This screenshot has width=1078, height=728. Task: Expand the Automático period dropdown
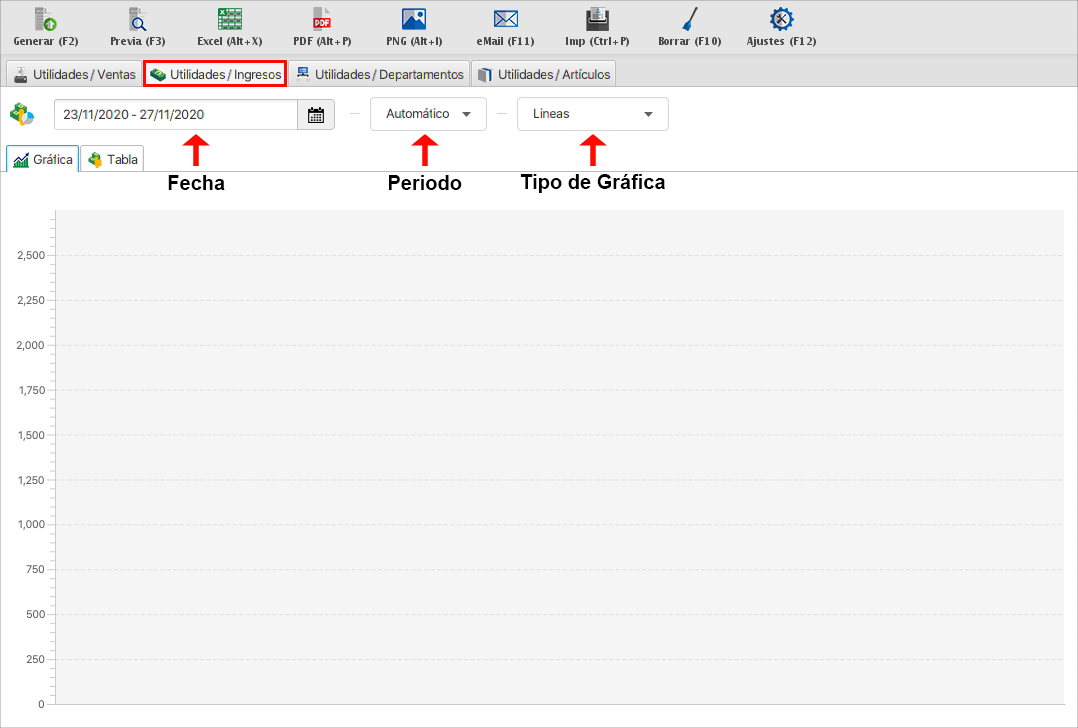tap(428, 114)
